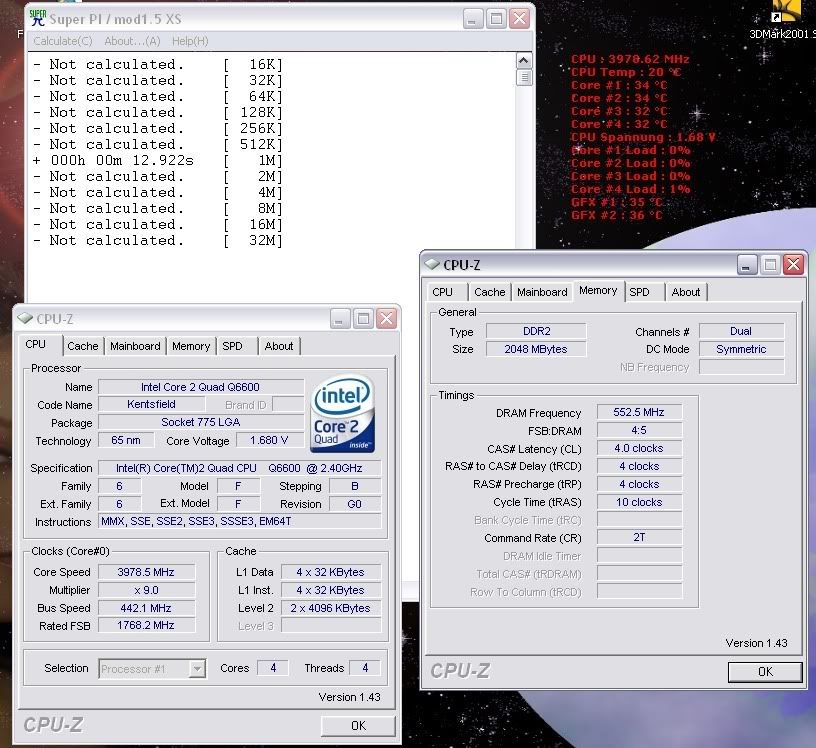Minimize the CPU-Z Memory window
Viewport: 816px width, 748px height.
[x=746, y=265]
